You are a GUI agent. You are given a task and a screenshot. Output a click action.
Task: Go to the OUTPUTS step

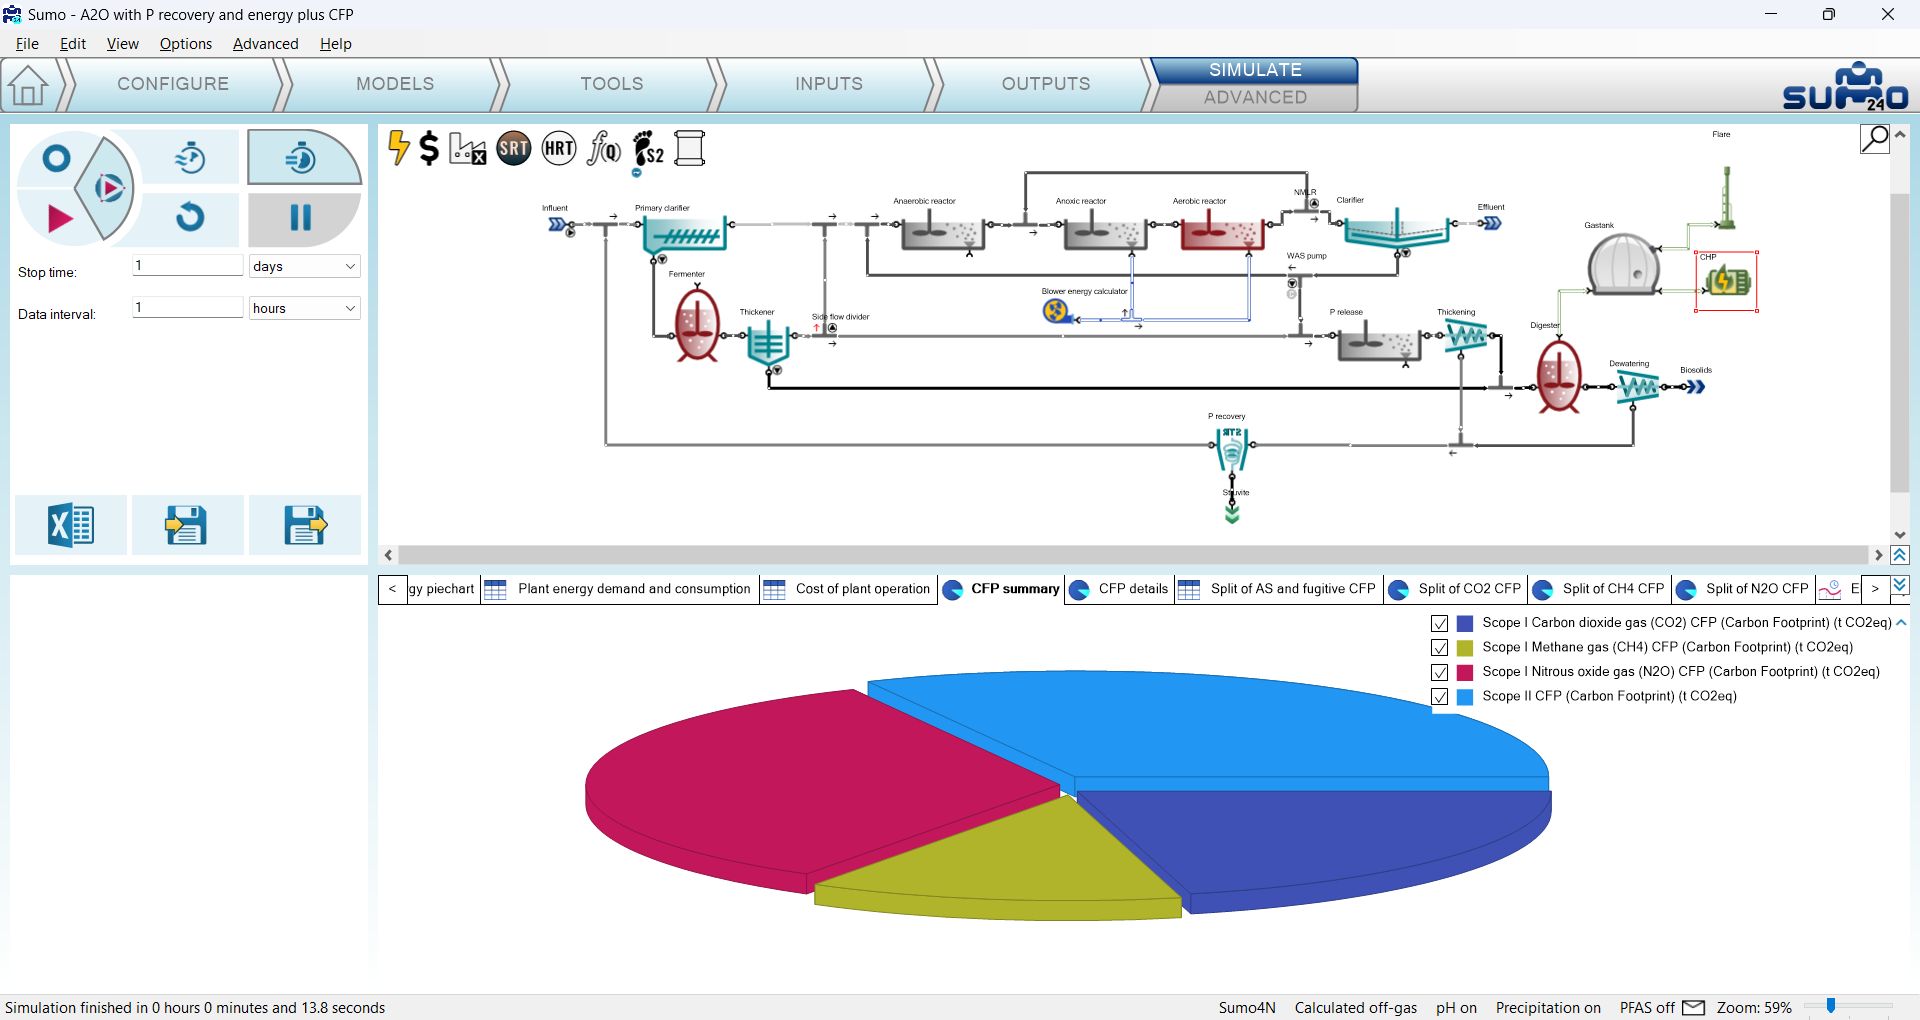(x=1046, y=84)
